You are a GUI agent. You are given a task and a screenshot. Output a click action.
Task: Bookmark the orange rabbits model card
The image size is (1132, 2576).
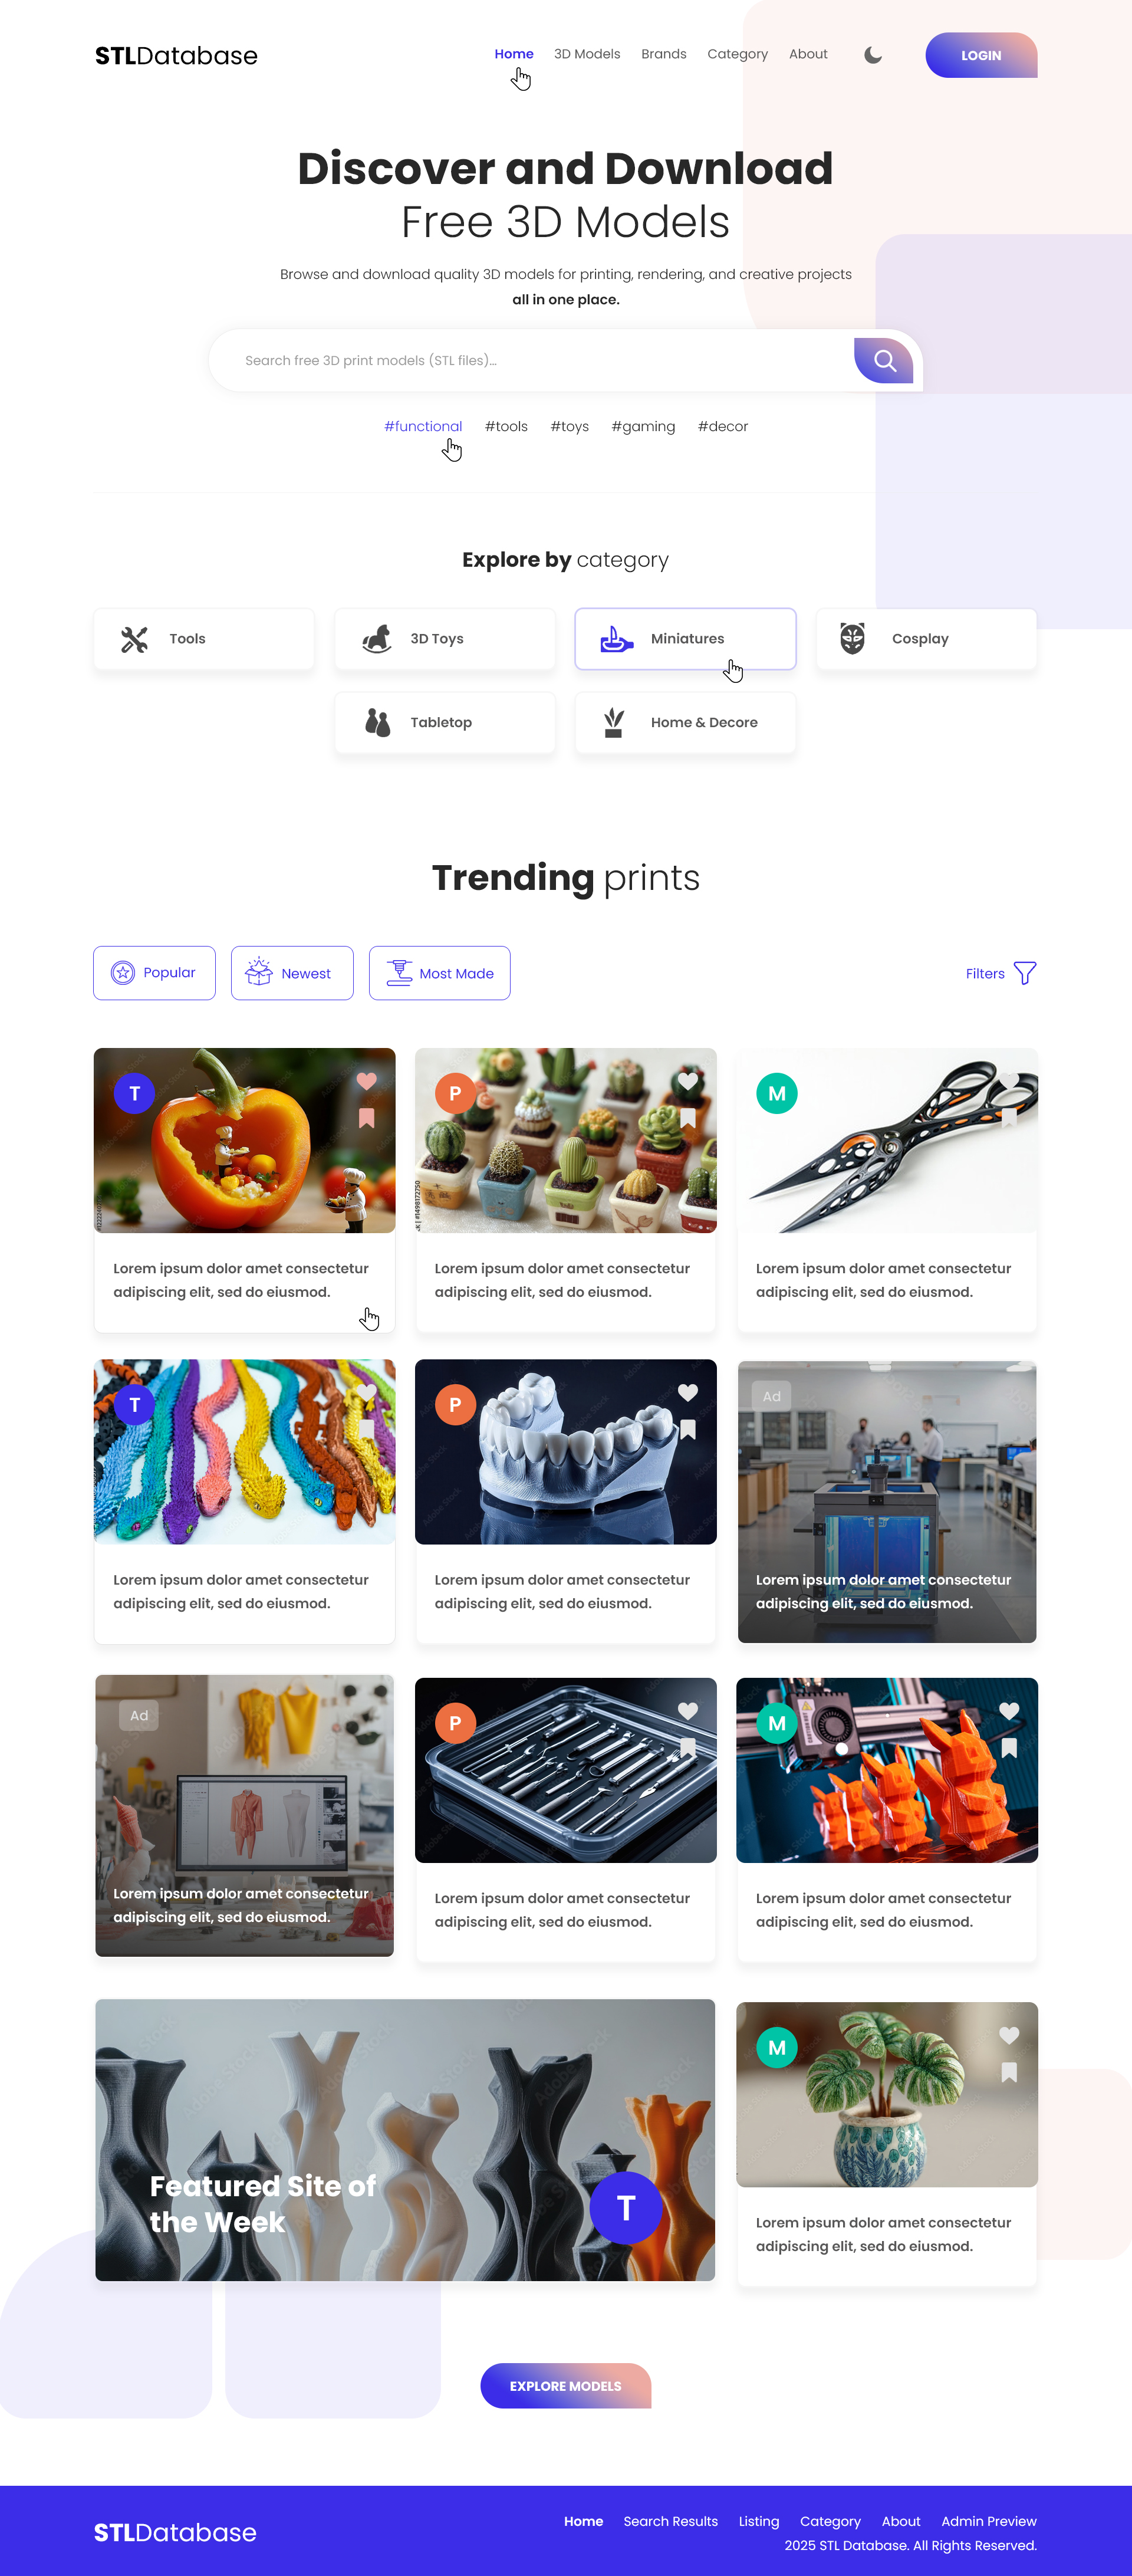click(x=1009, y=1748)
